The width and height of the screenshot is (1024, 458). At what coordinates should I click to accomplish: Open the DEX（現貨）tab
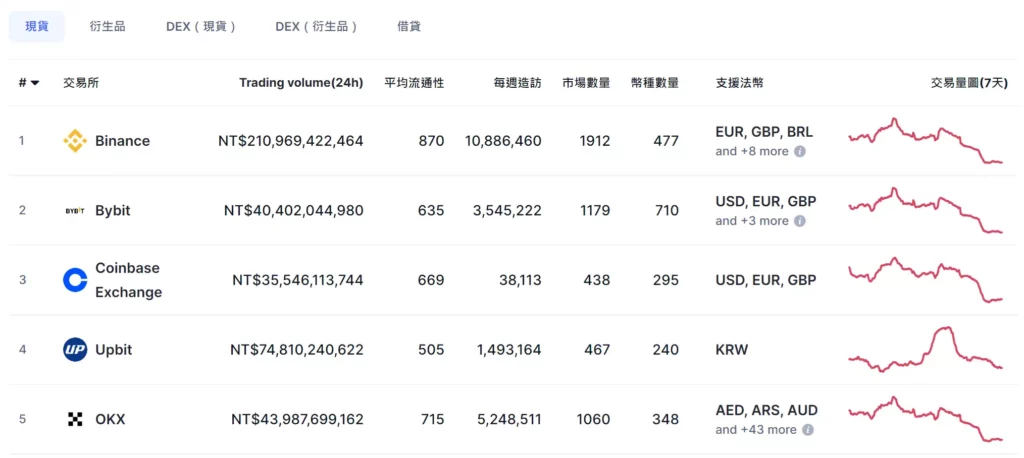click(x=200, y=27)
